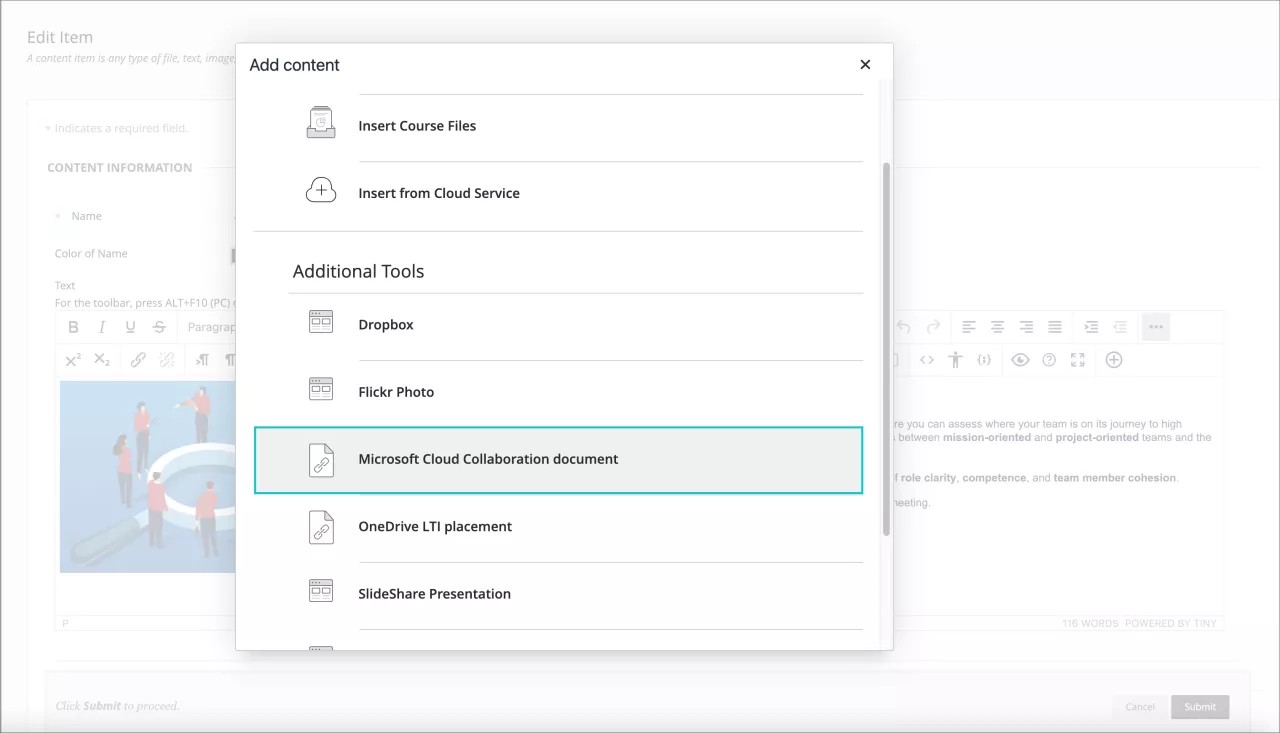Viewport: 1280px width, 733px height.
Task: Select Microsoft Cloud Collaboration document
Action: point(487,459)
